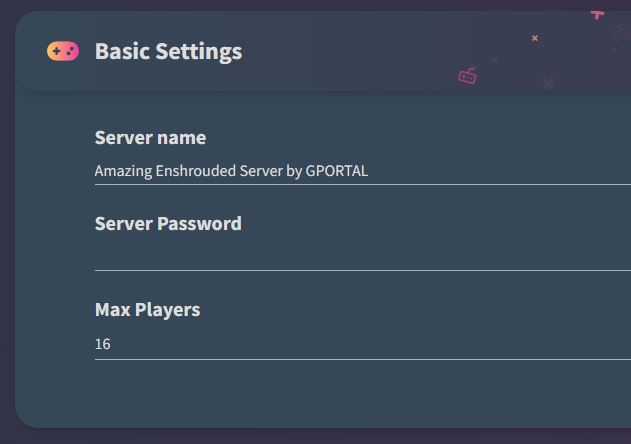Select the Basic Settings heading

[169, 52]
